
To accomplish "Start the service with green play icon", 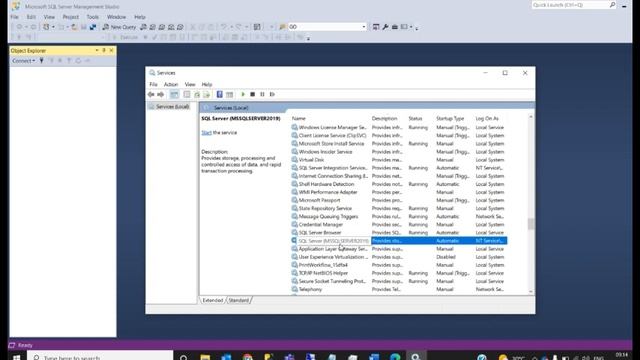I will click(243, 94).
